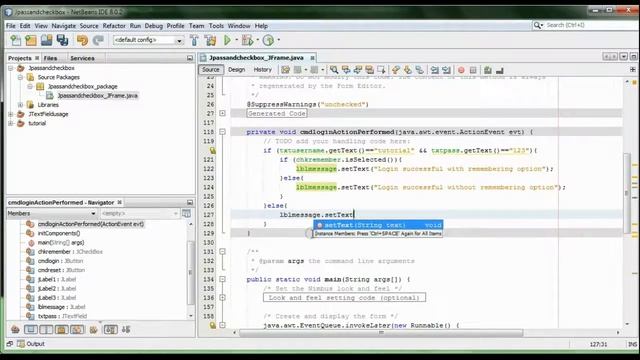Open the default config dropdown
This screenshot has width=640, height=360.
pyautogui.click(x=148, y=40)
